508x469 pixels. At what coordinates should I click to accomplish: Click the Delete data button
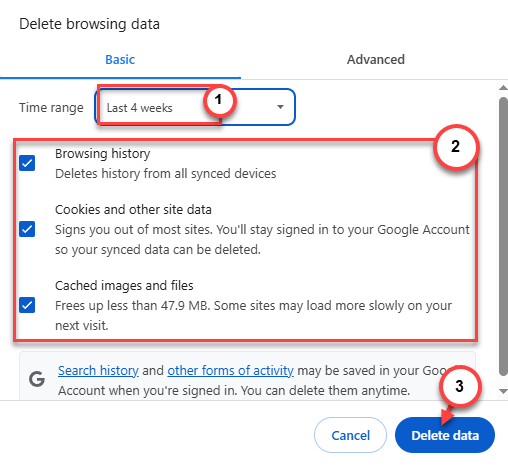click(445, 435)
